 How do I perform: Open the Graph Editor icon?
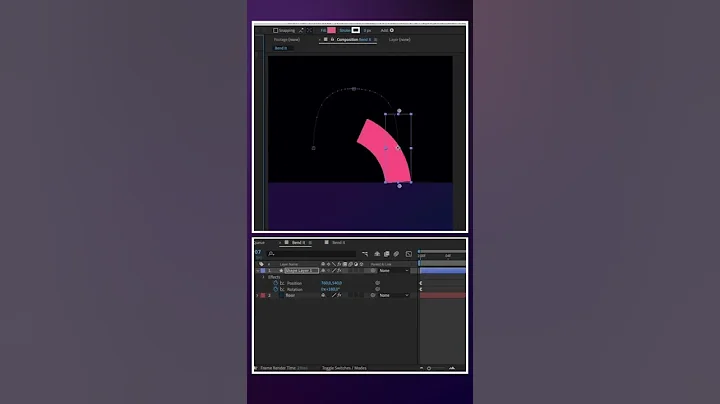pyautogui.click(x=409, y=253)
